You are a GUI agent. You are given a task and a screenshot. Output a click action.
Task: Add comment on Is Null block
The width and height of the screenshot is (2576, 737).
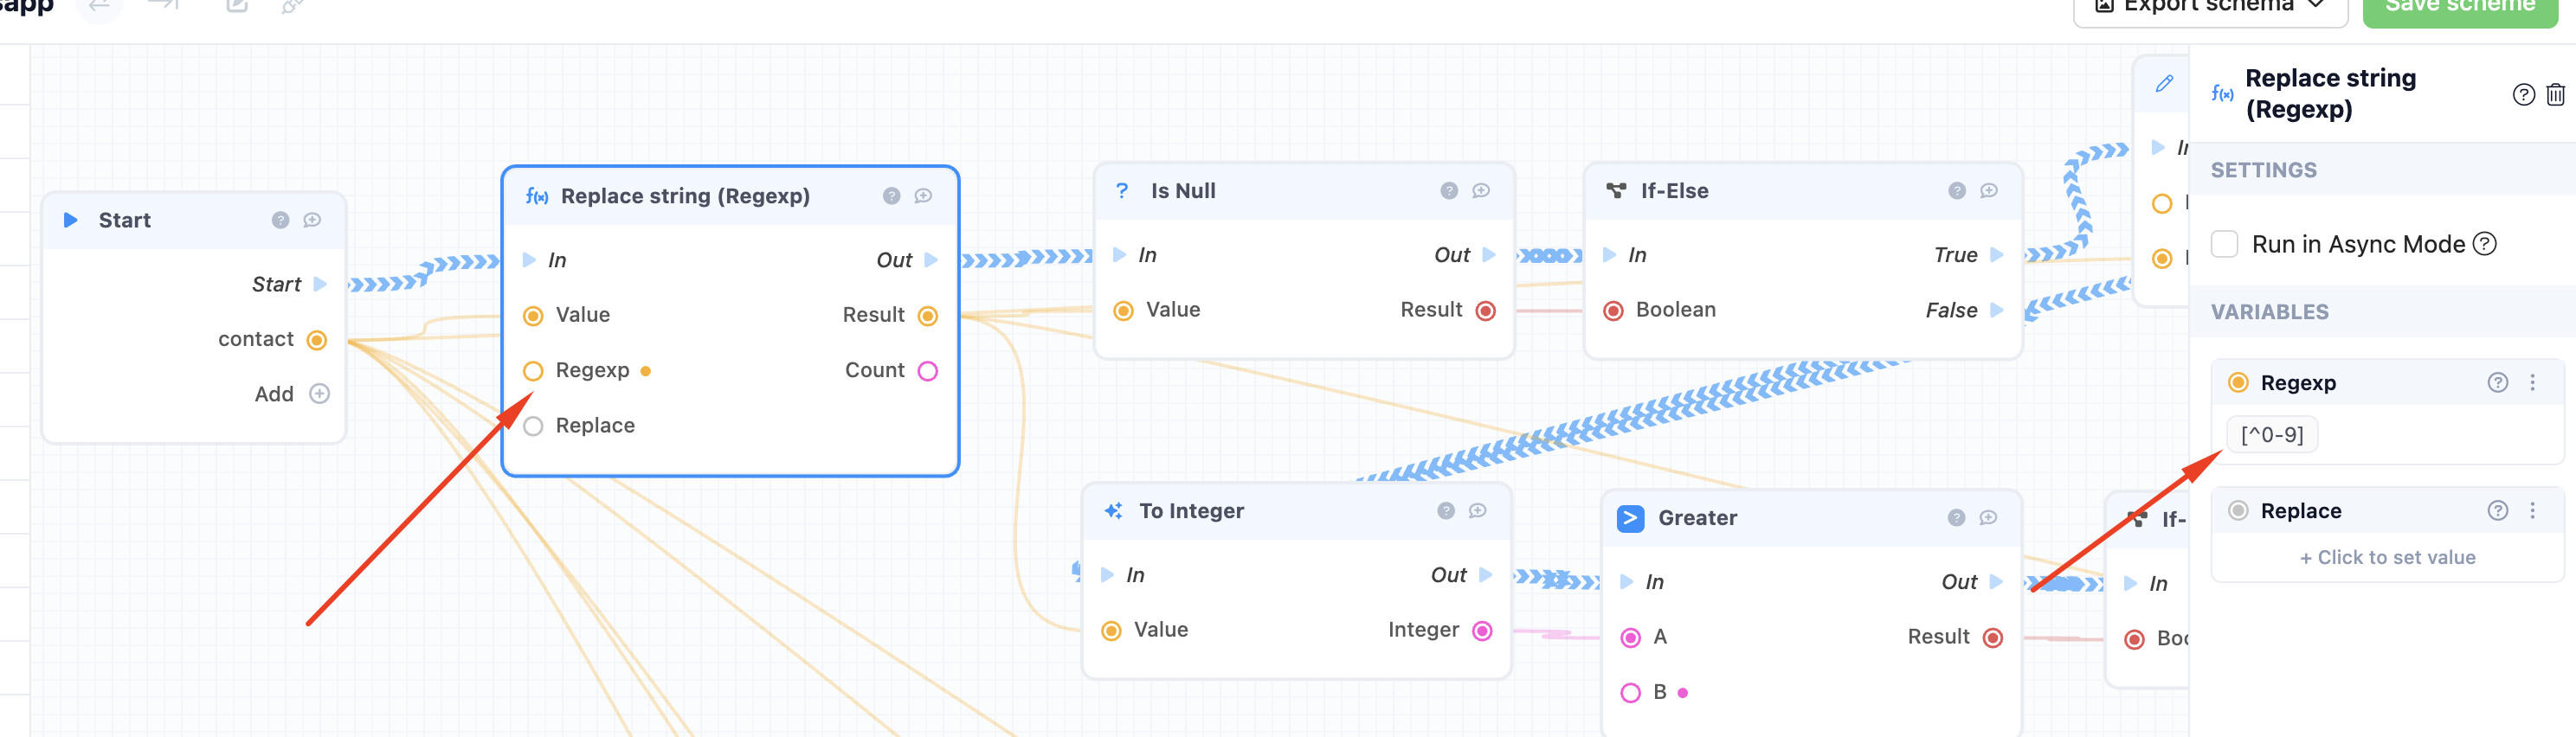pyautogui.click(x=1481, y=191)
